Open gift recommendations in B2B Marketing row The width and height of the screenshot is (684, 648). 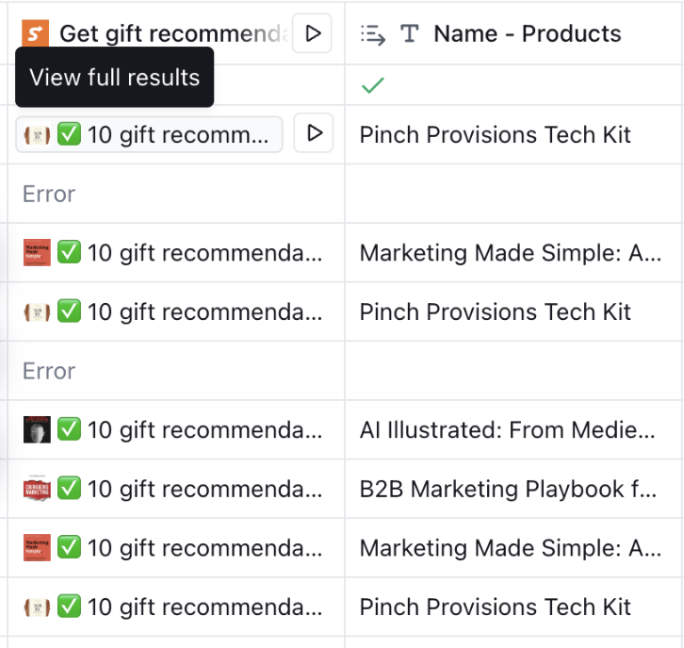[x=176, y=489]
